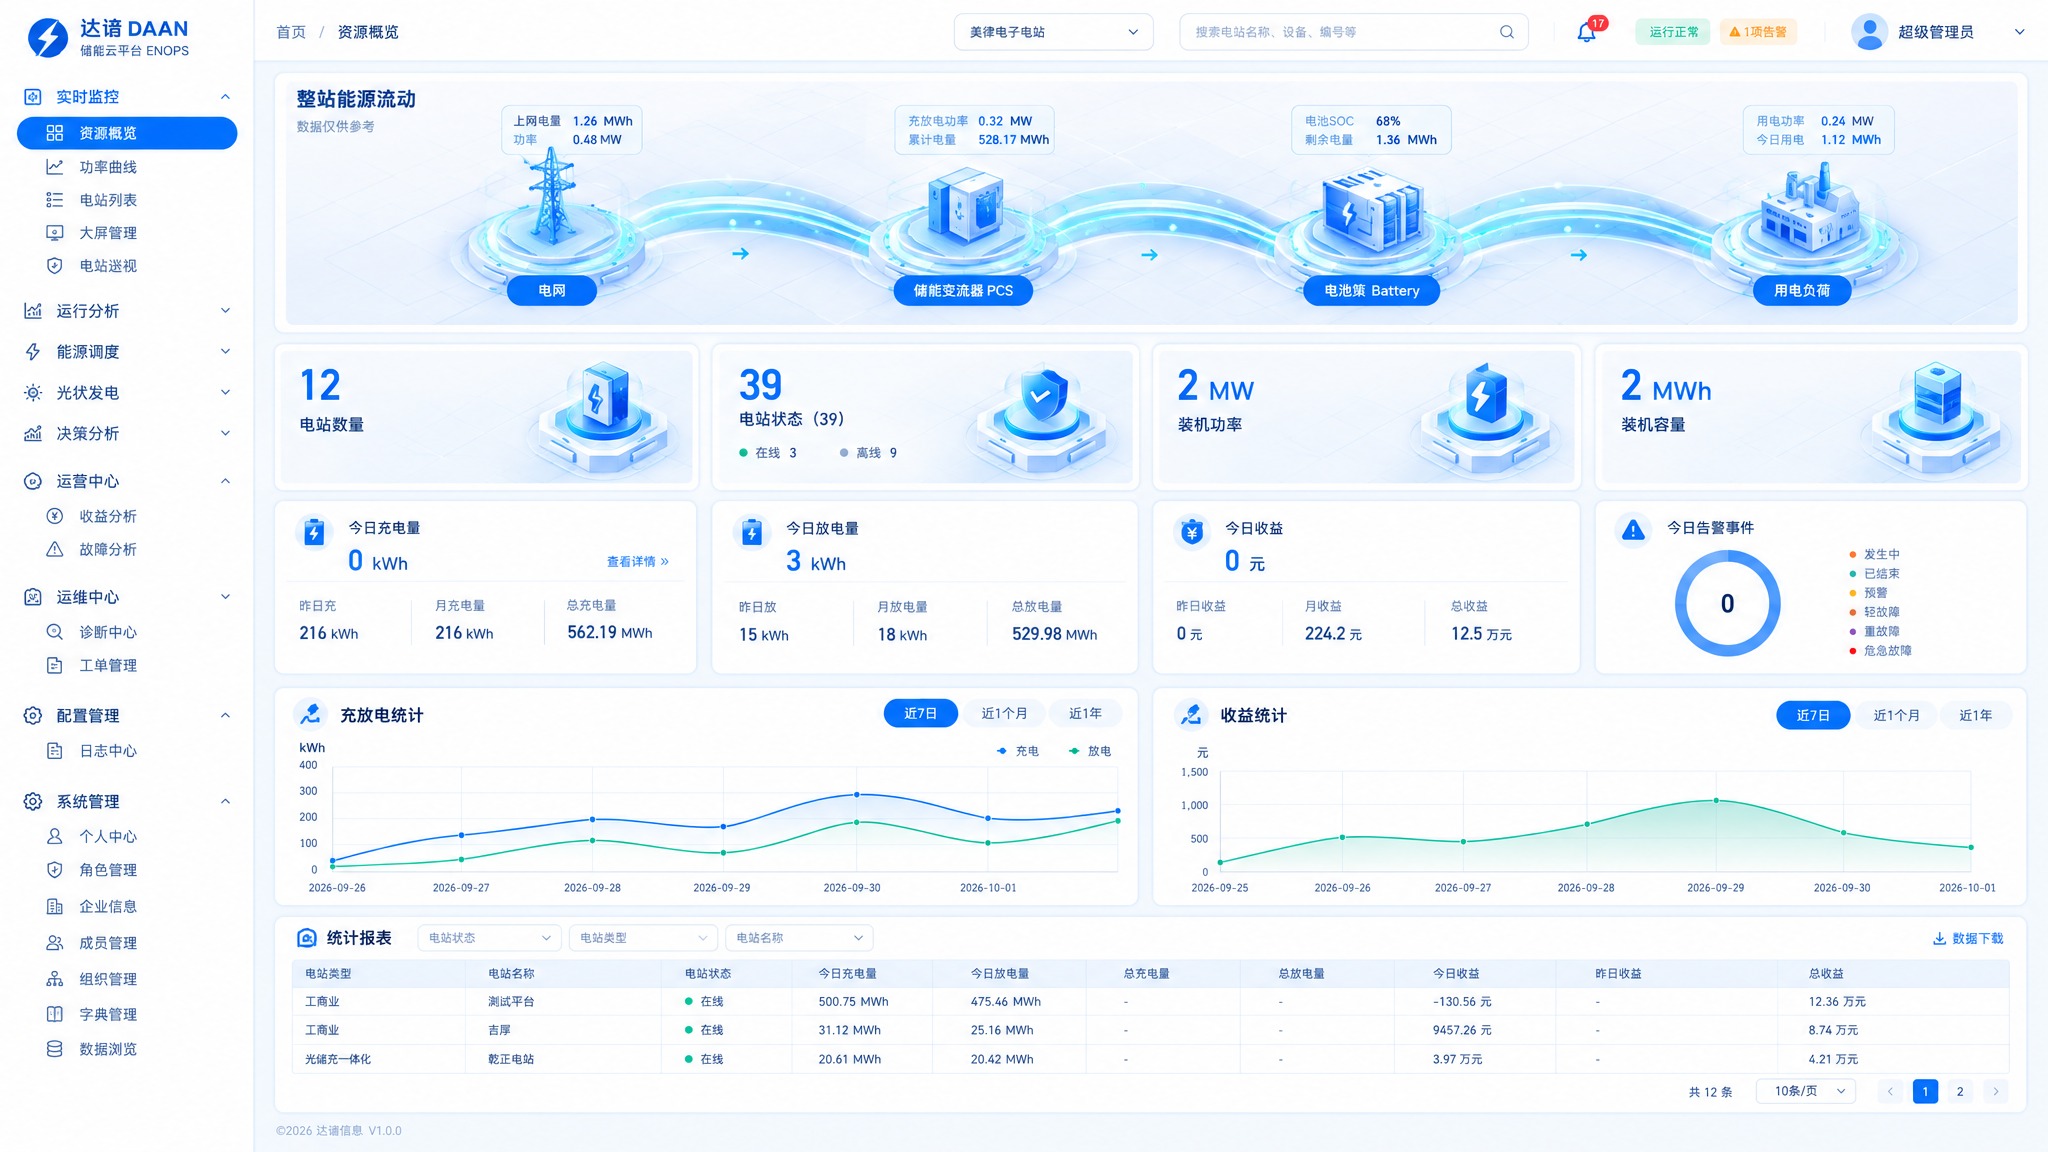
Task: Click the 查看详情 link
Action: pos(637,562)
